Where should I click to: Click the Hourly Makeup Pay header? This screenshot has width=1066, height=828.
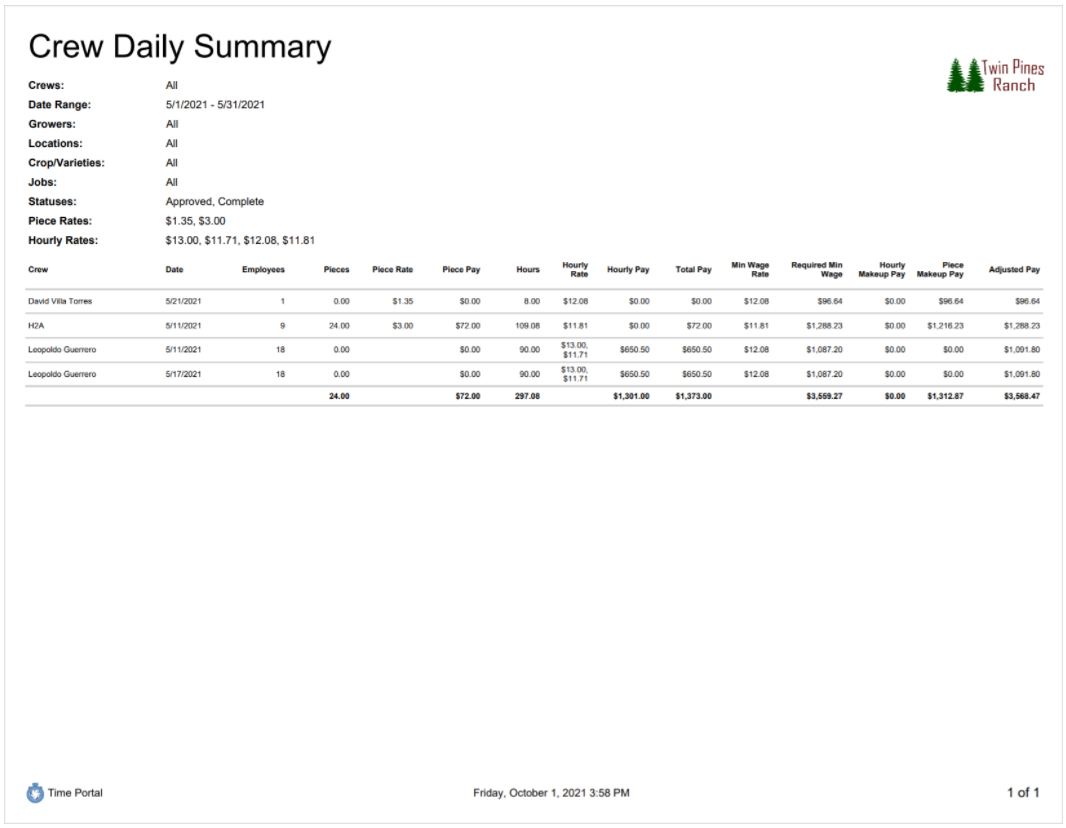(x=881, y=270)
